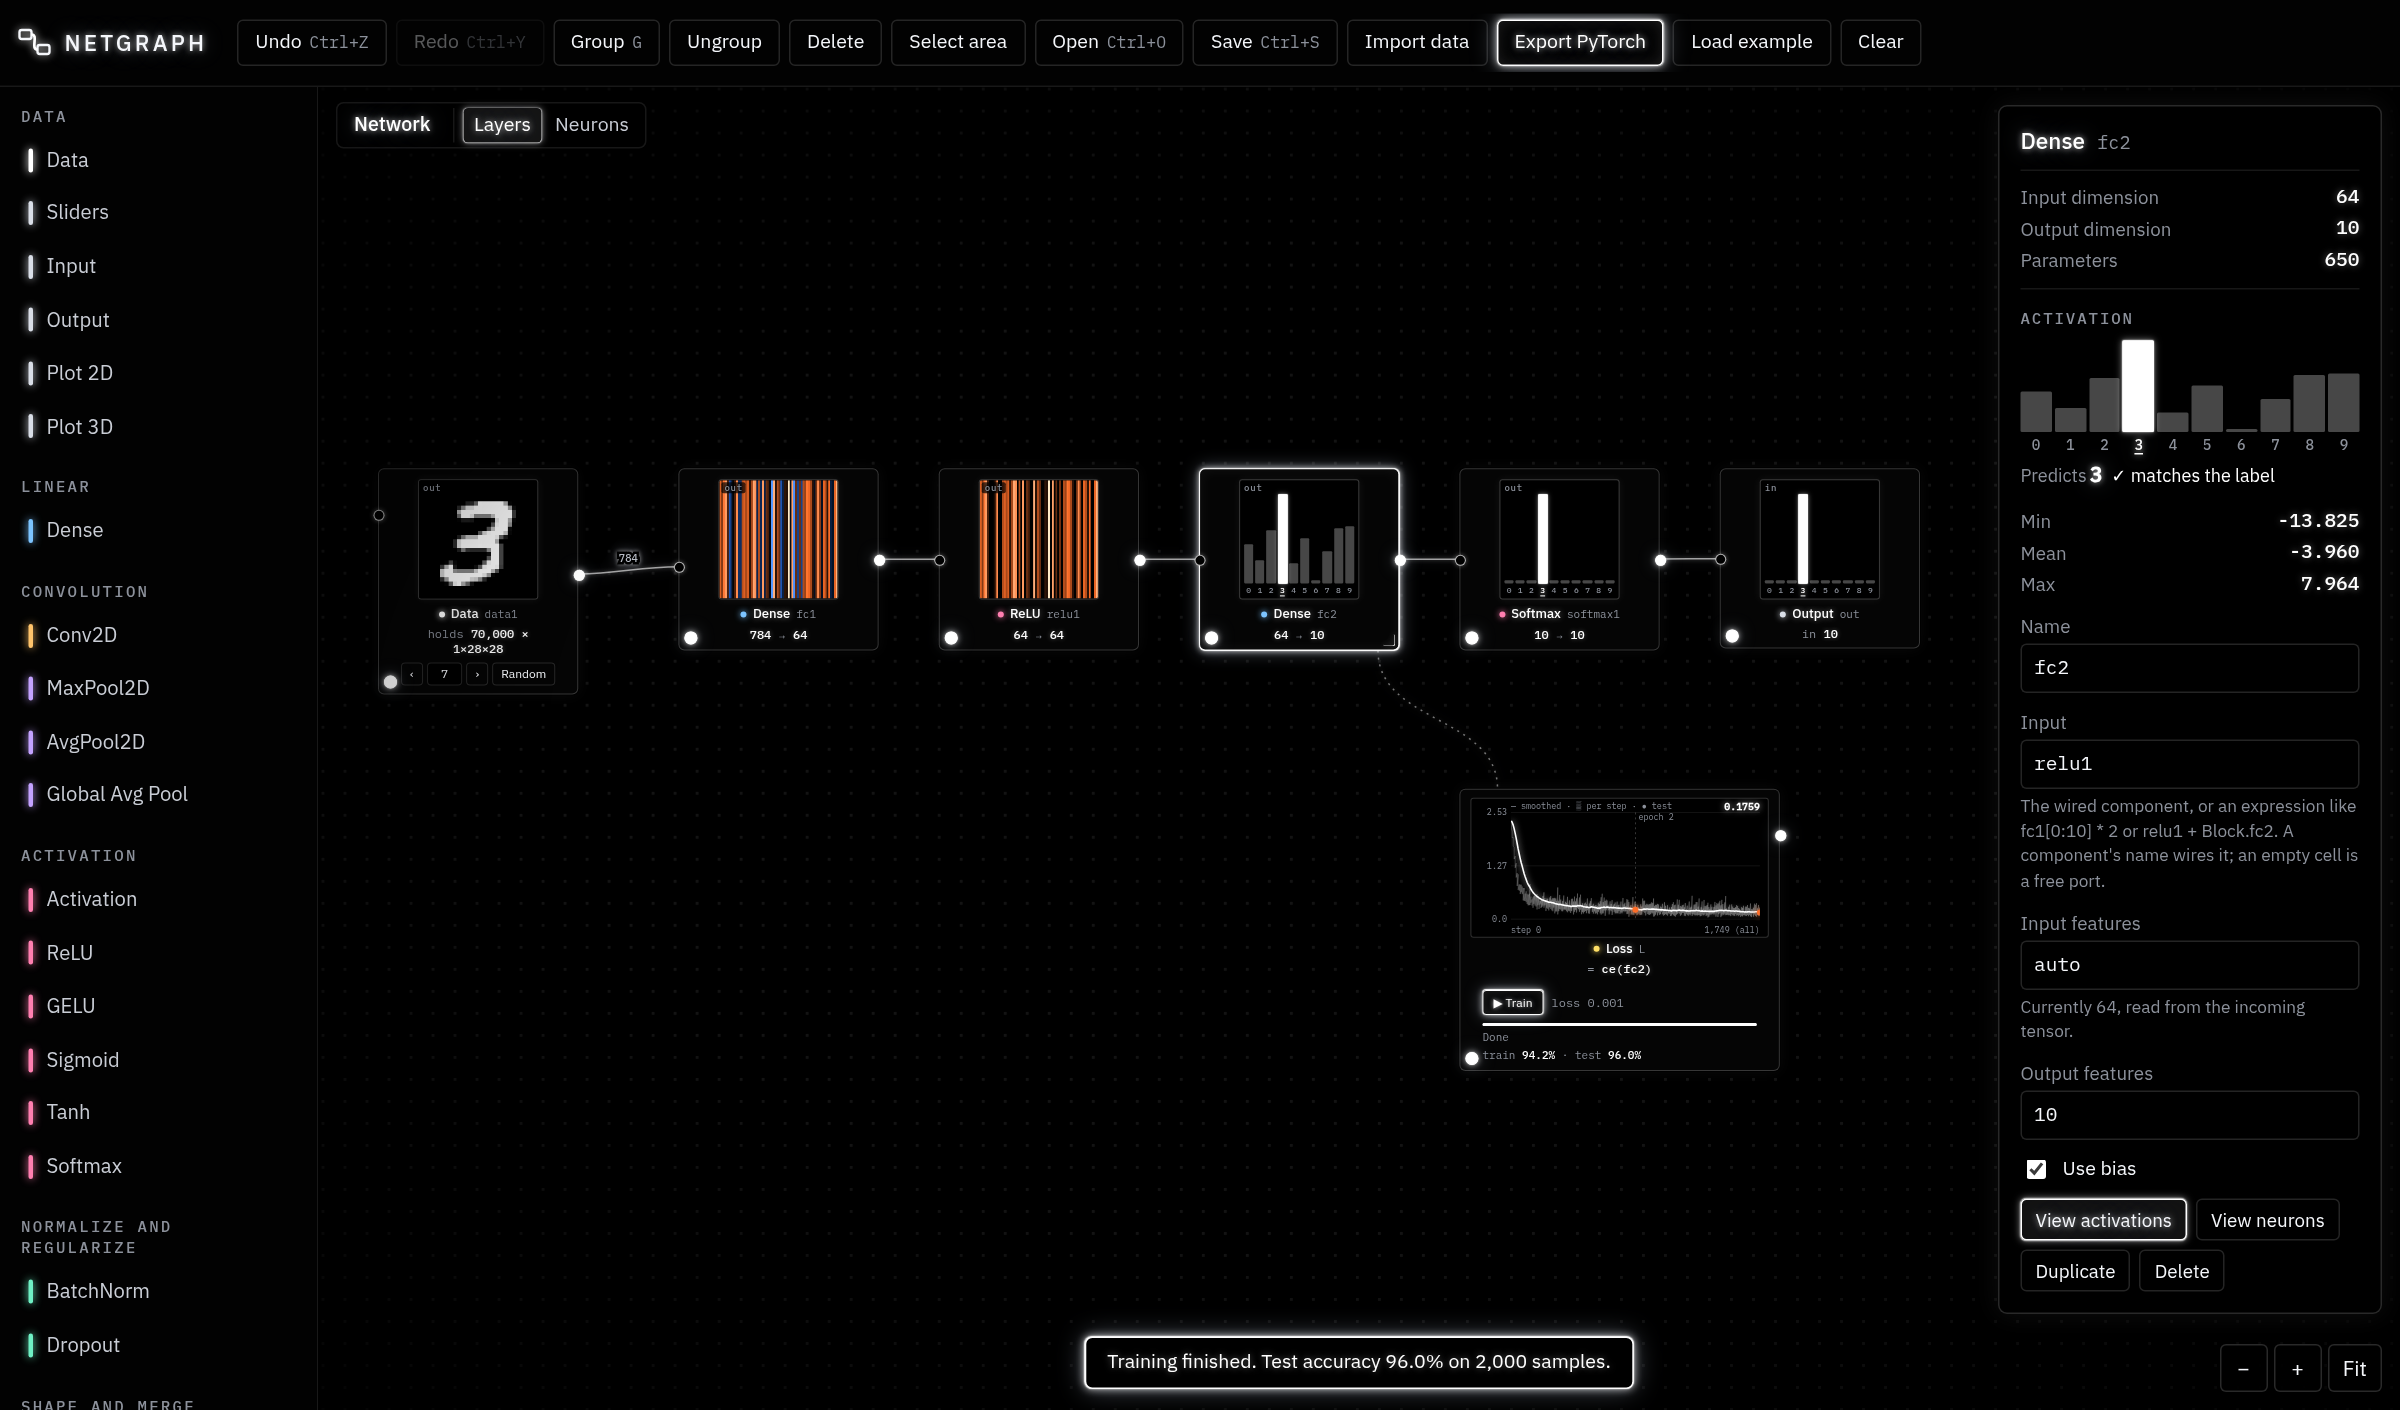Screen dimensions: 2400x1410
Task: Duplicate the fc2 layer
Action: pyautogui.click(x=2075, y=1271)
